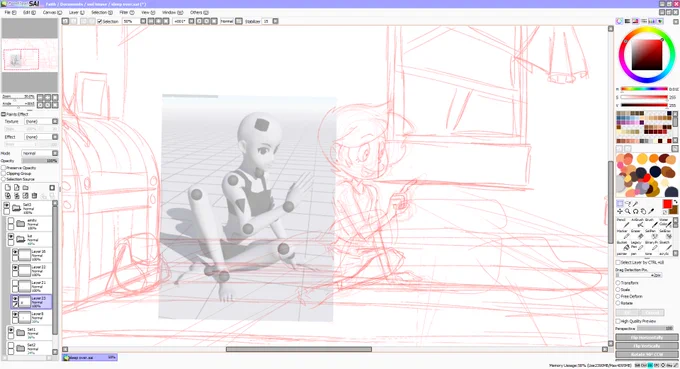Swap foreground and background colors

pos(675,202)
